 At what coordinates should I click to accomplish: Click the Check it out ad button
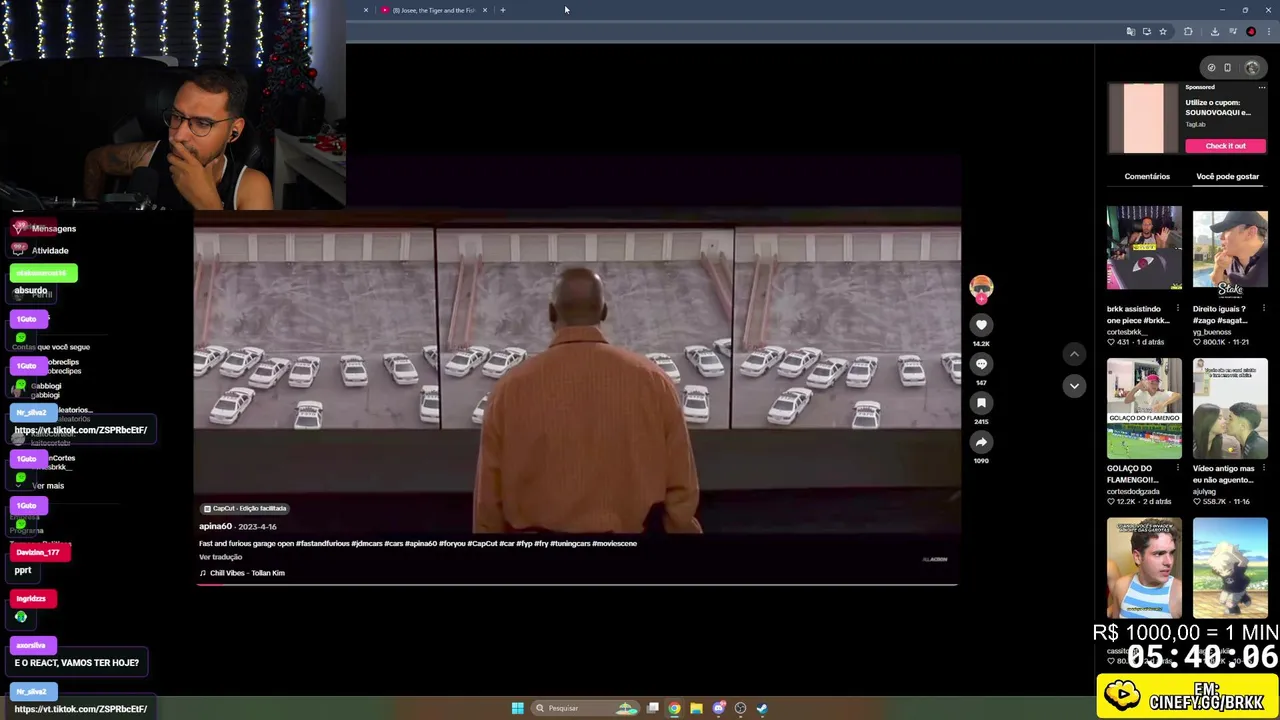1225,146
